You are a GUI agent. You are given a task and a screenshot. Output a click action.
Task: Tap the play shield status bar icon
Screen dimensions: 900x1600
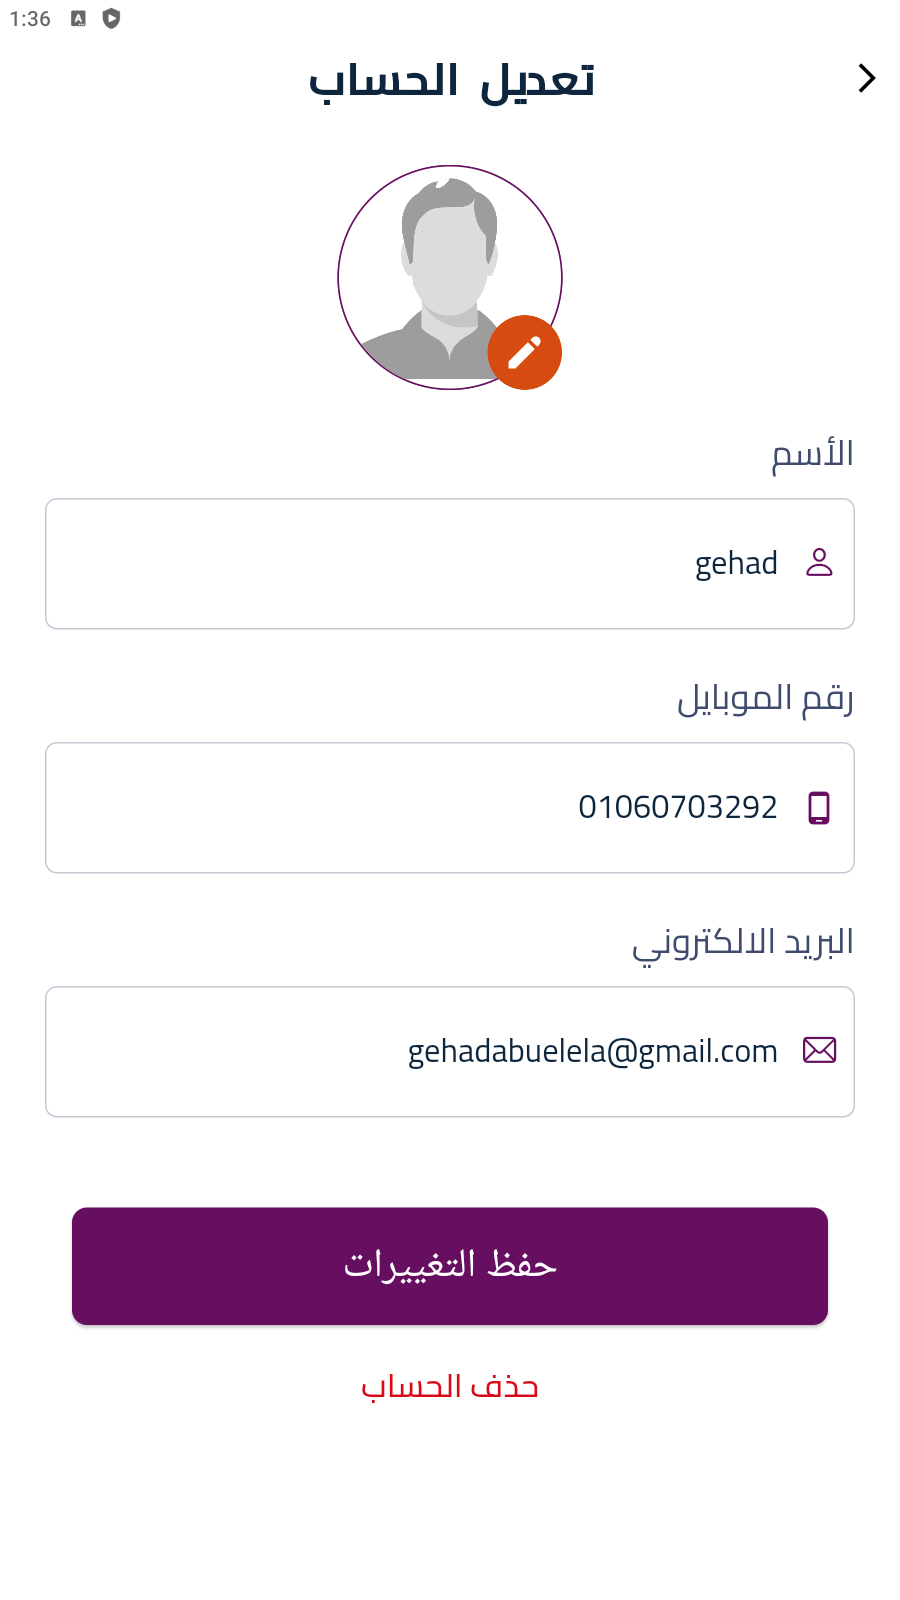[x=111, y=18]
